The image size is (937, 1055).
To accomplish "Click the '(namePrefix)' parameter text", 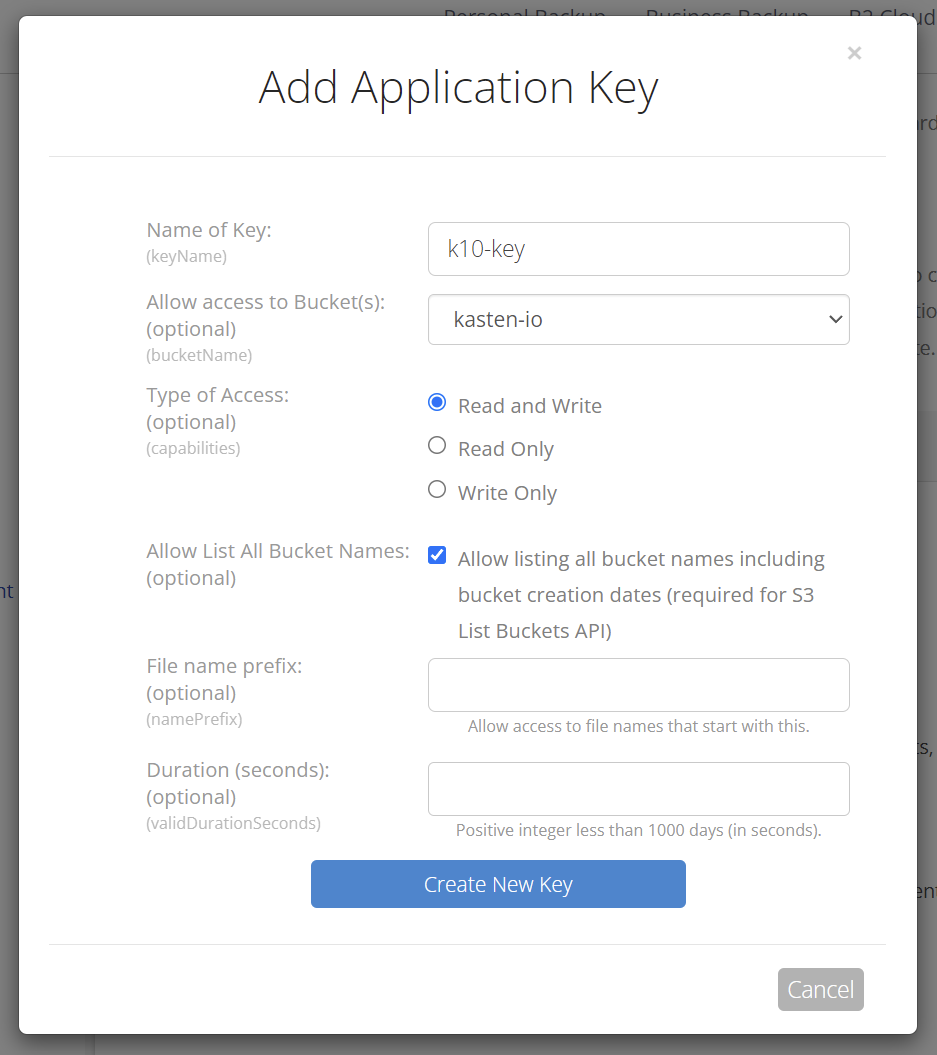I will [x=194, y=719].
